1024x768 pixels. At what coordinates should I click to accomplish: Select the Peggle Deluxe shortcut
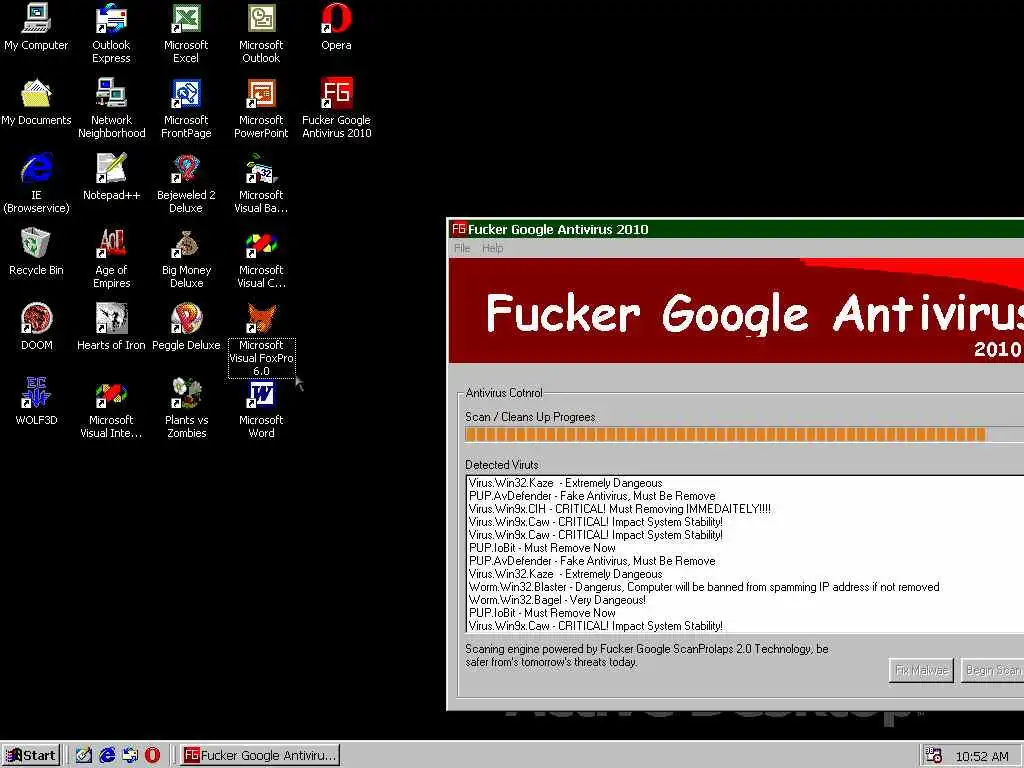click(186, 327)
